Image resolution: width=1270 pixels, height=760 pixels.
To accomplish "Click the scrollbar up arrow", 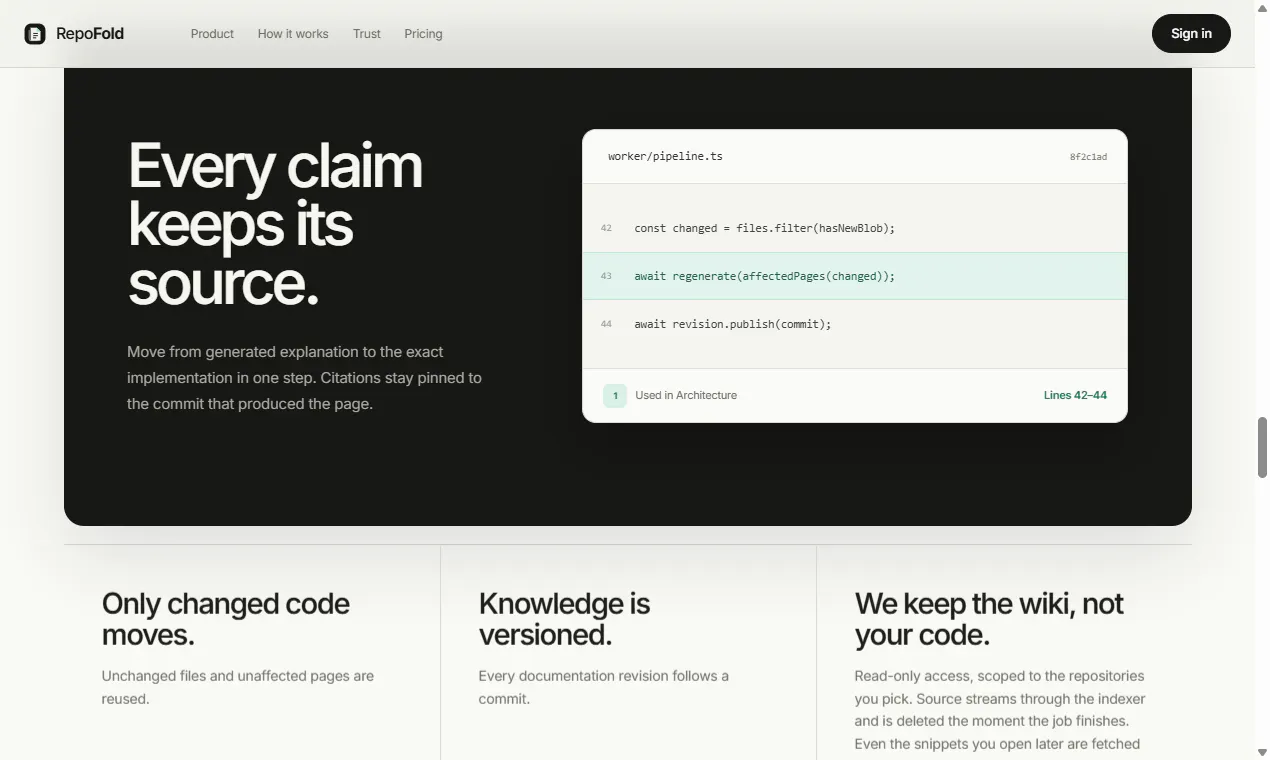I will 1262,8.
